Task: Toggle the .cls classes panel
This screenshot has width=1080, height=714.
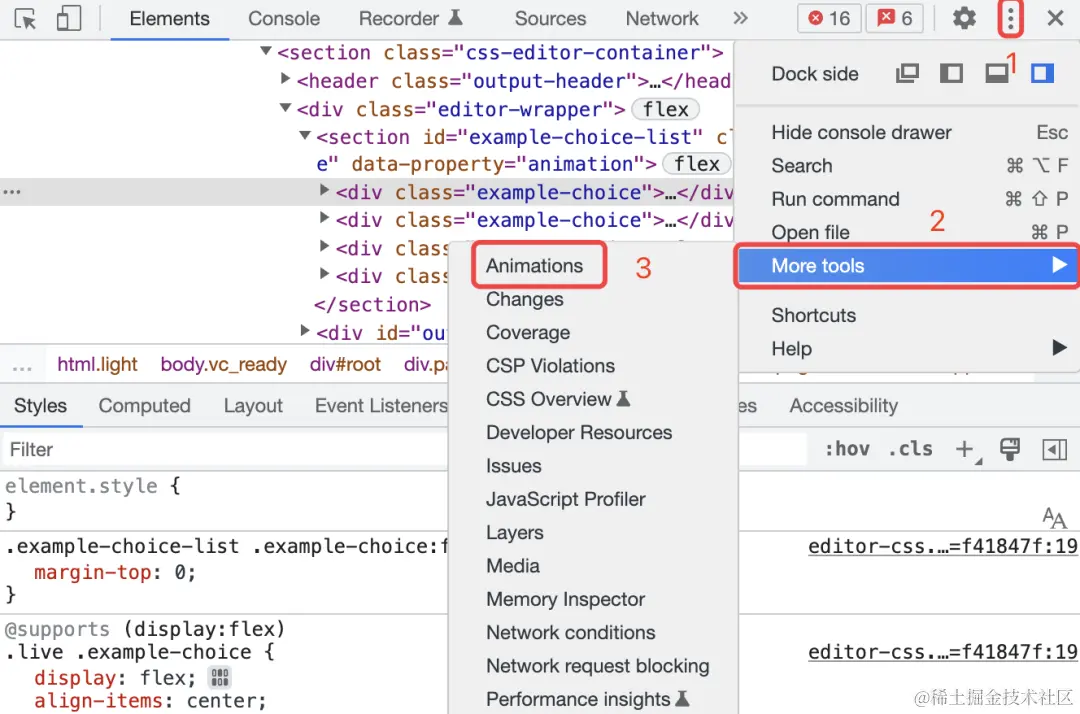Action: pos(911,449)
